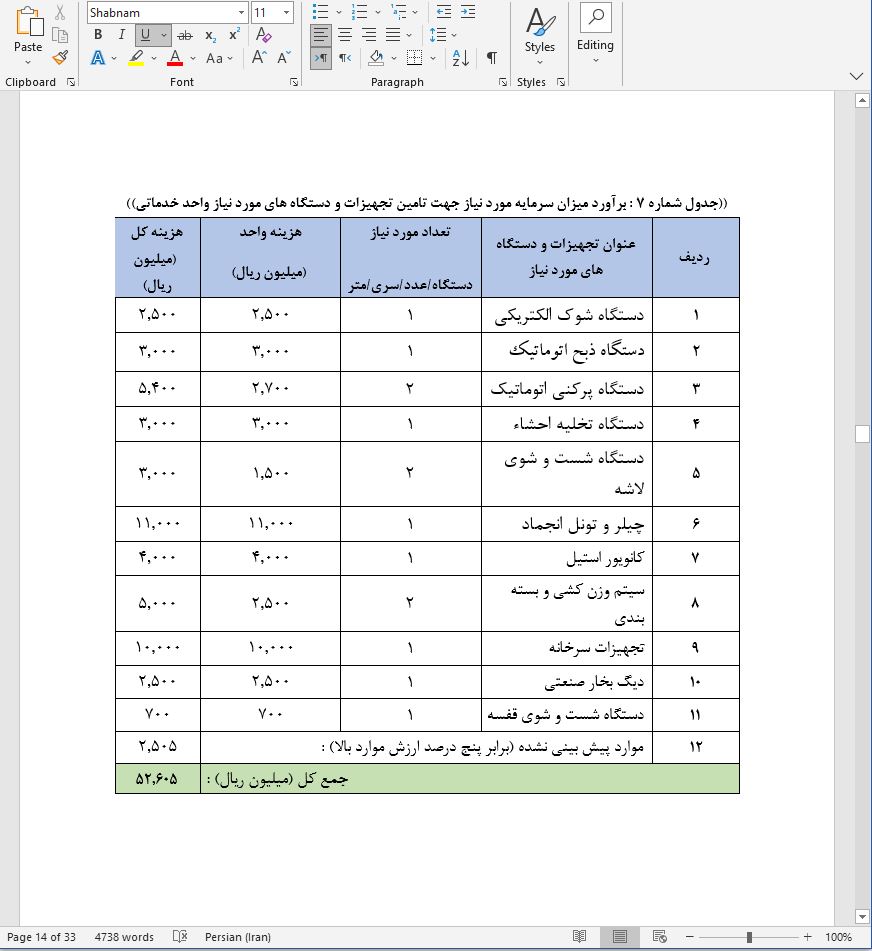Image resolution: width=872 pixels, height=951 pixels.
Task: Apply strikethrough formatting
Action: pos(184,35)
